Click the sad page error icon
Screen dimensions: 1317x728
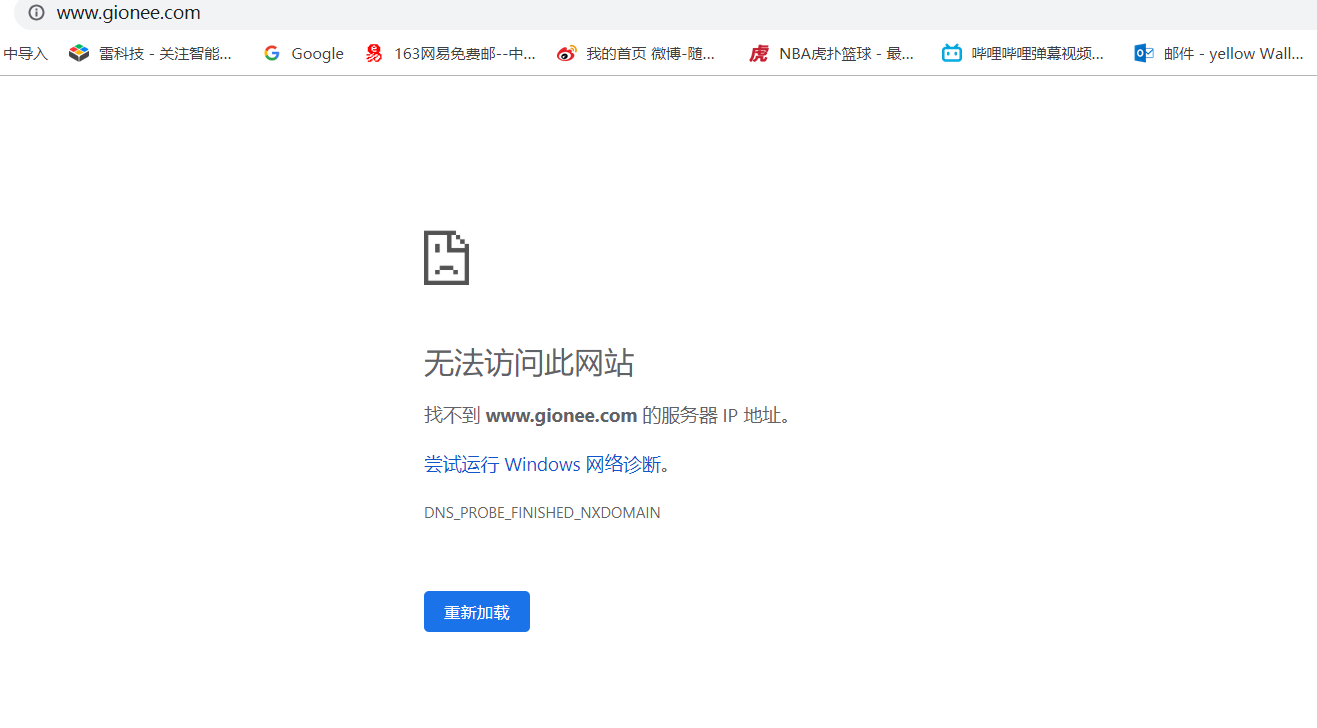pos(446,257)
